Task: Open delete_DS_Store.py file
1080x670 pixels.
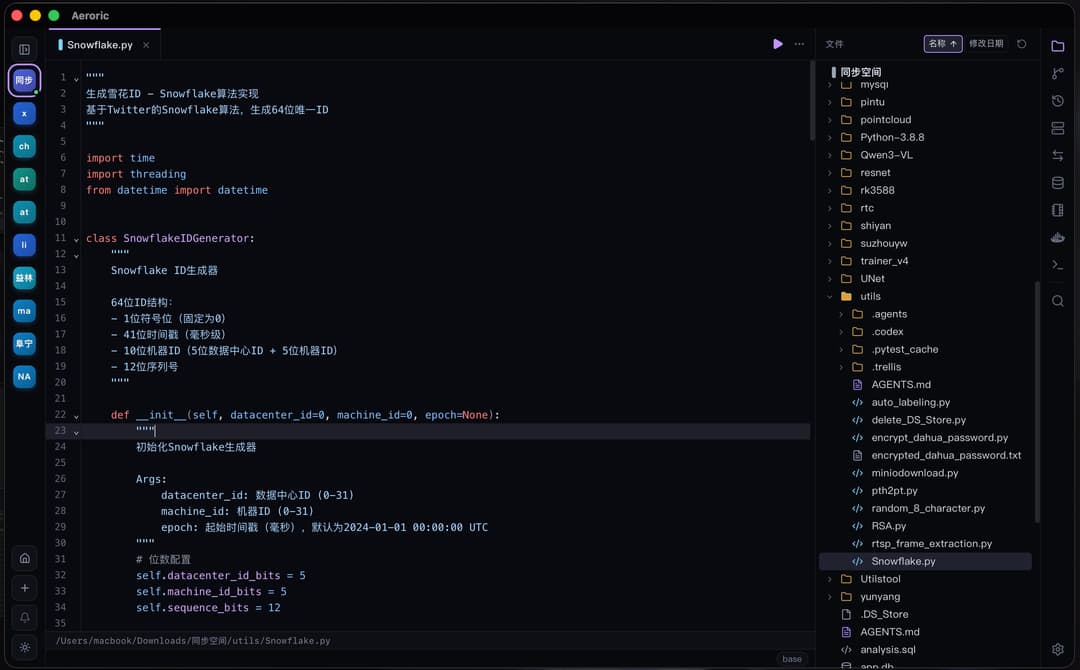Action: [x=926, y=420]
